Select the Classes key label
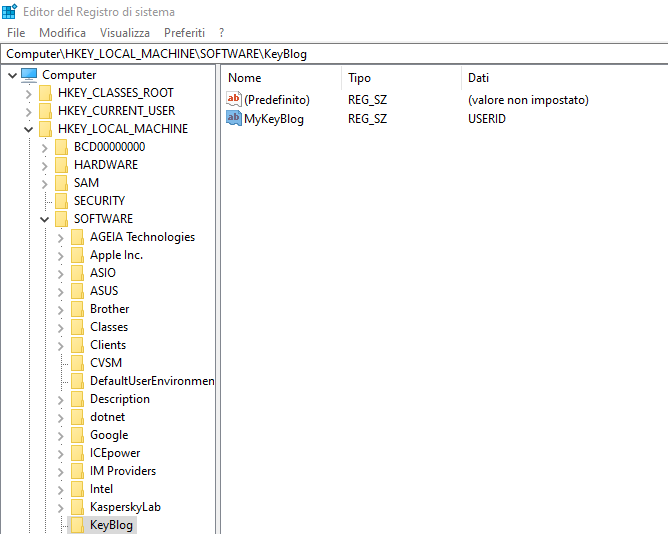Screen dimensions: 668x534 (x=109, y=327)
